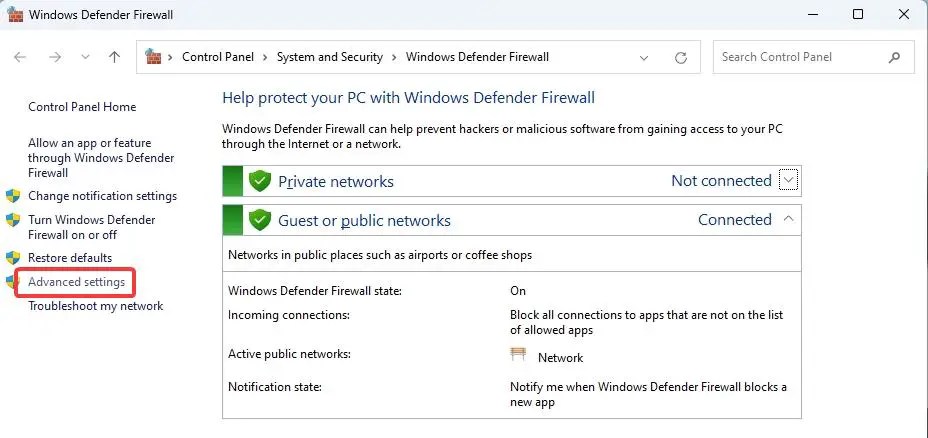Refresh the Control Panel page

tap(681, 57)
